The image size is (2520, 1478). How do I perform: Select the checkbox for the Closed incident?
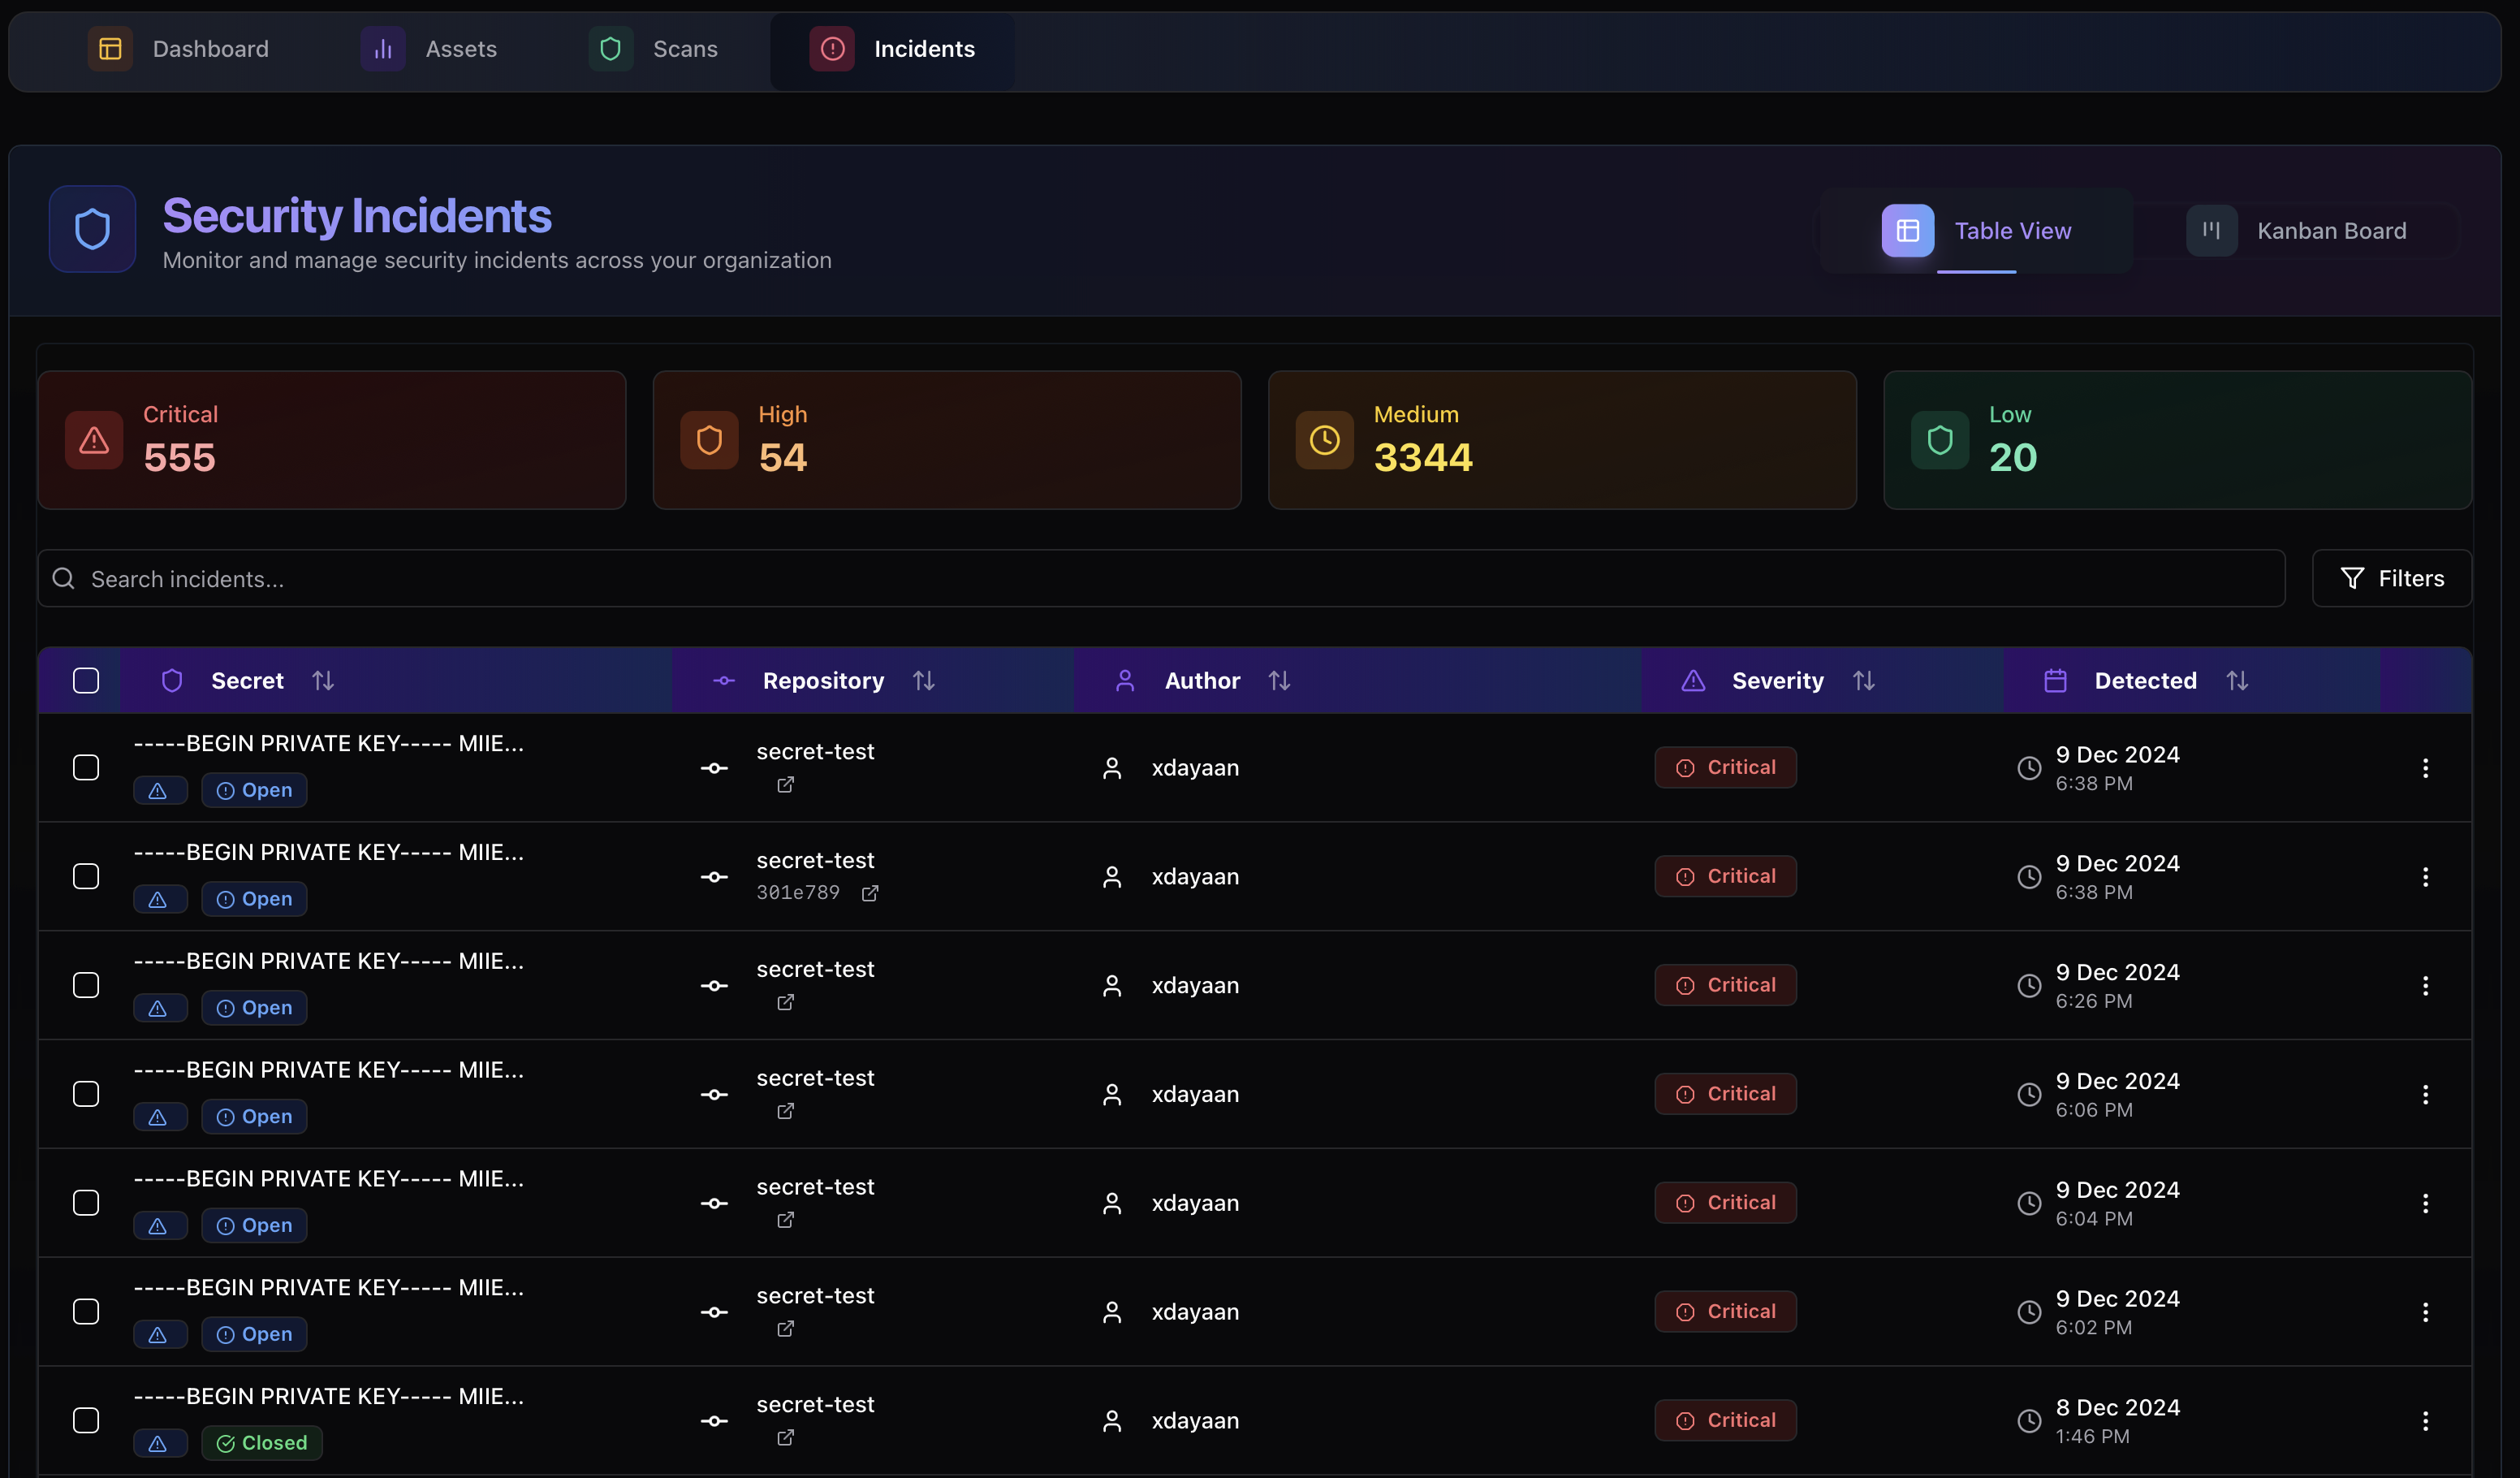click(86, 1421)
